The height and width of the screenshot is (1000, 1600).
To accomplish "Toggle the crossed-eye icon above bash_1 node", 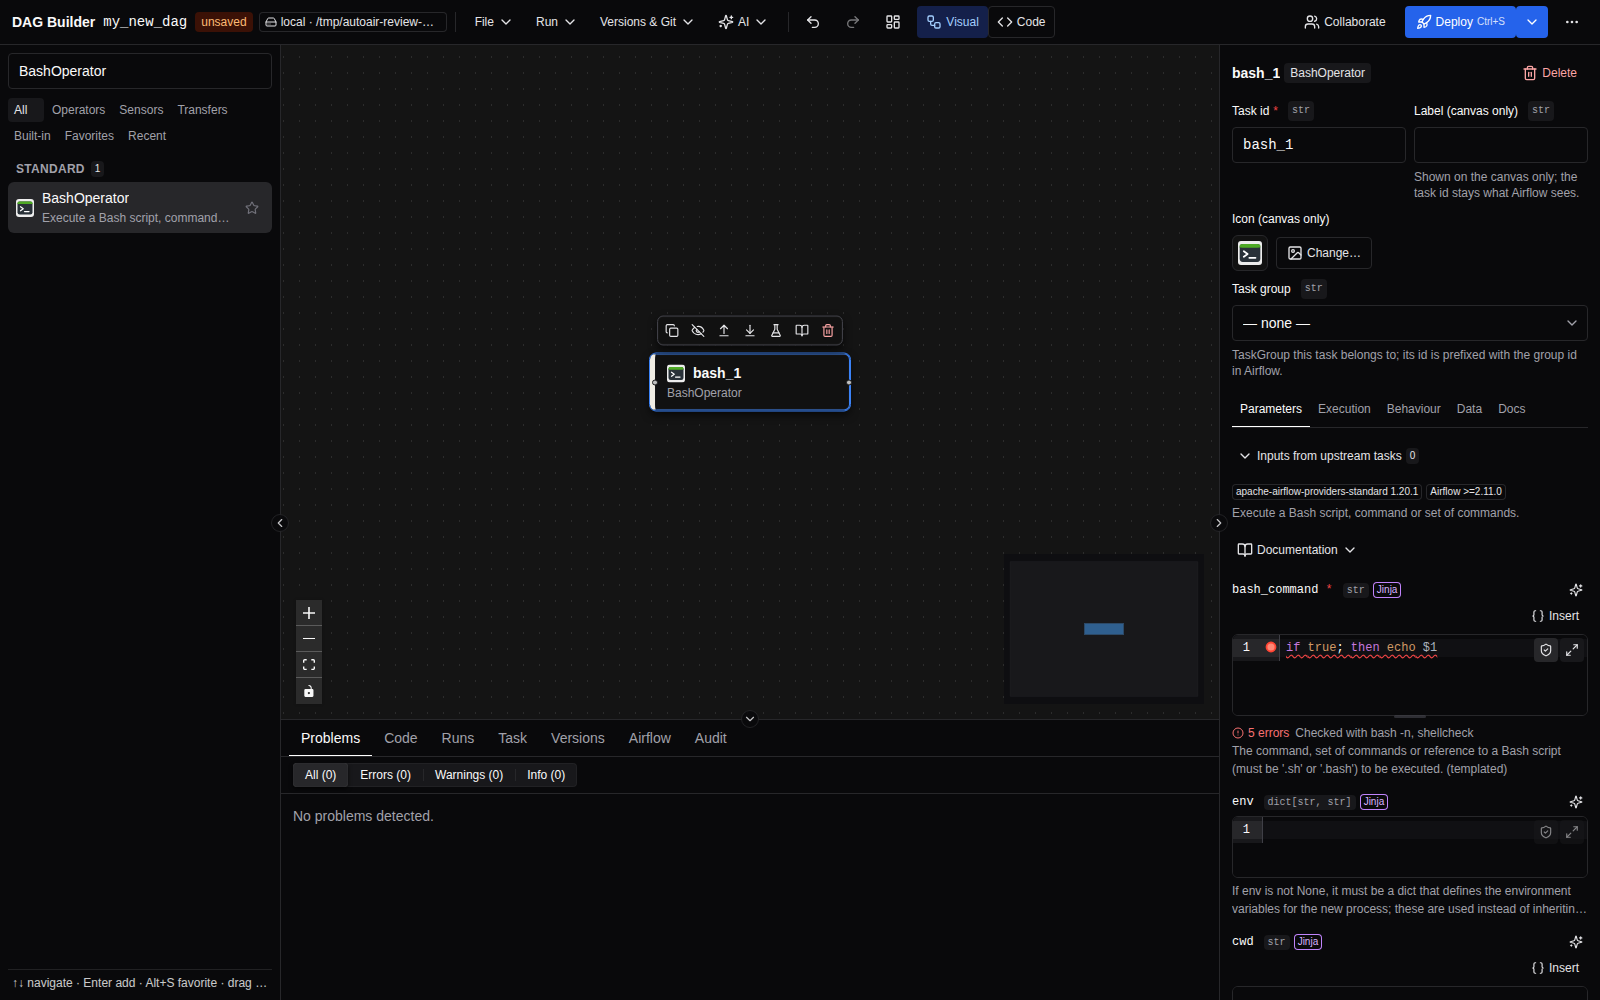I will 698,330.
